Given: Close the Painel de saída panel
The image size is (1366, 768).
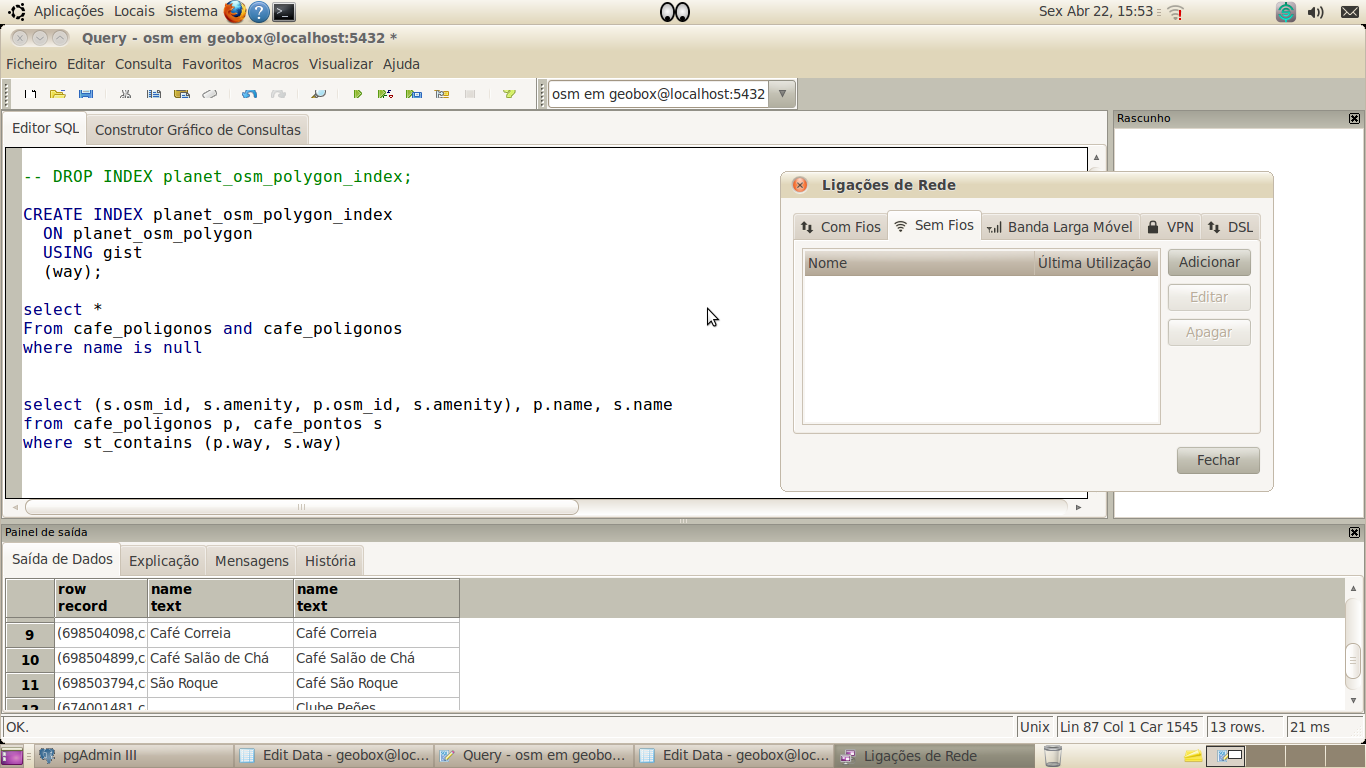Looking at the screenshot, I should (1354, 532).
